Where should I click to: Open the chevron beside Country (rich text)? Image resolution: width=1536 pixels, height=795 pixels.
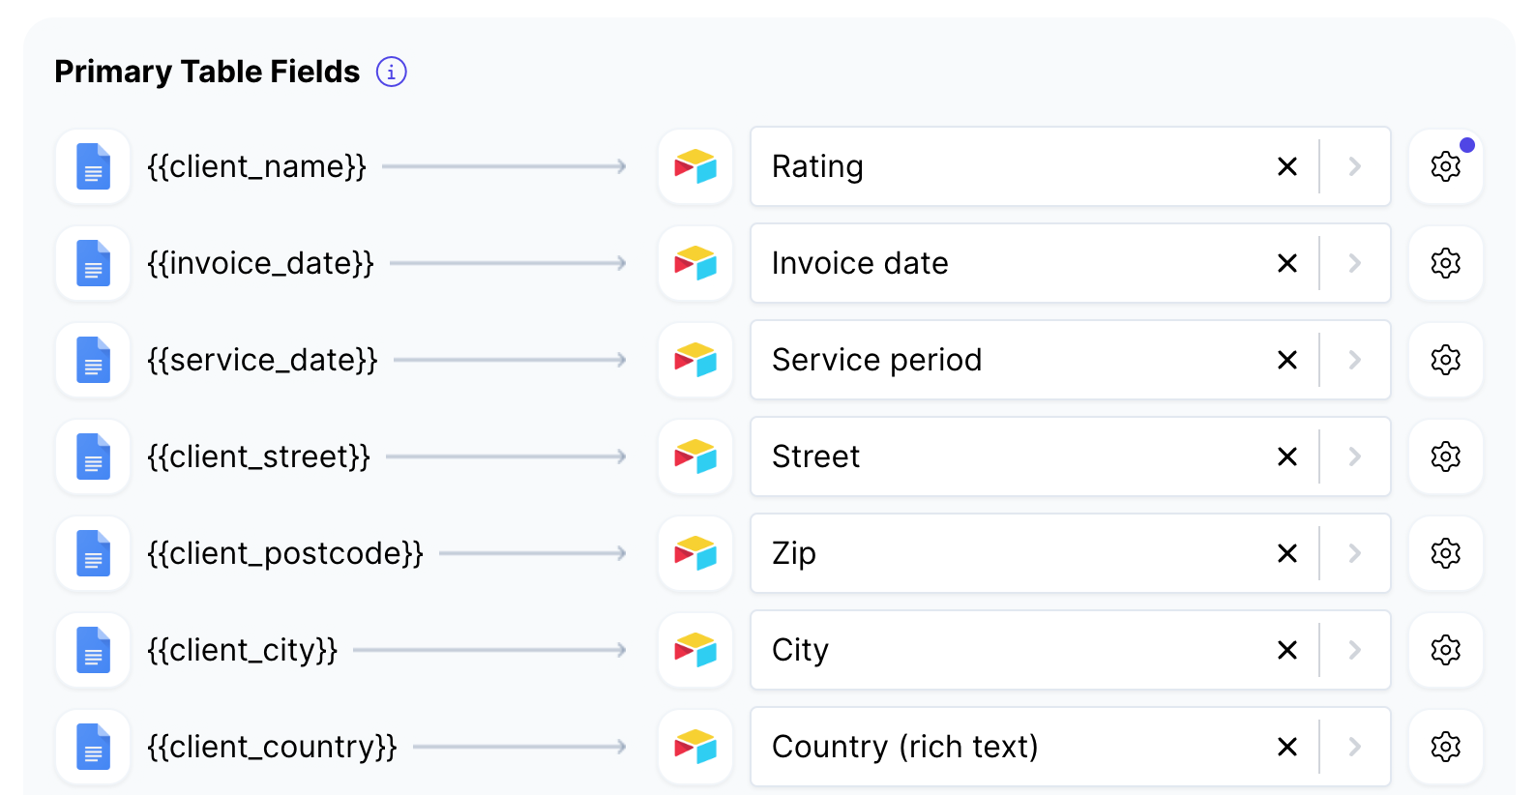(1356, 746)
